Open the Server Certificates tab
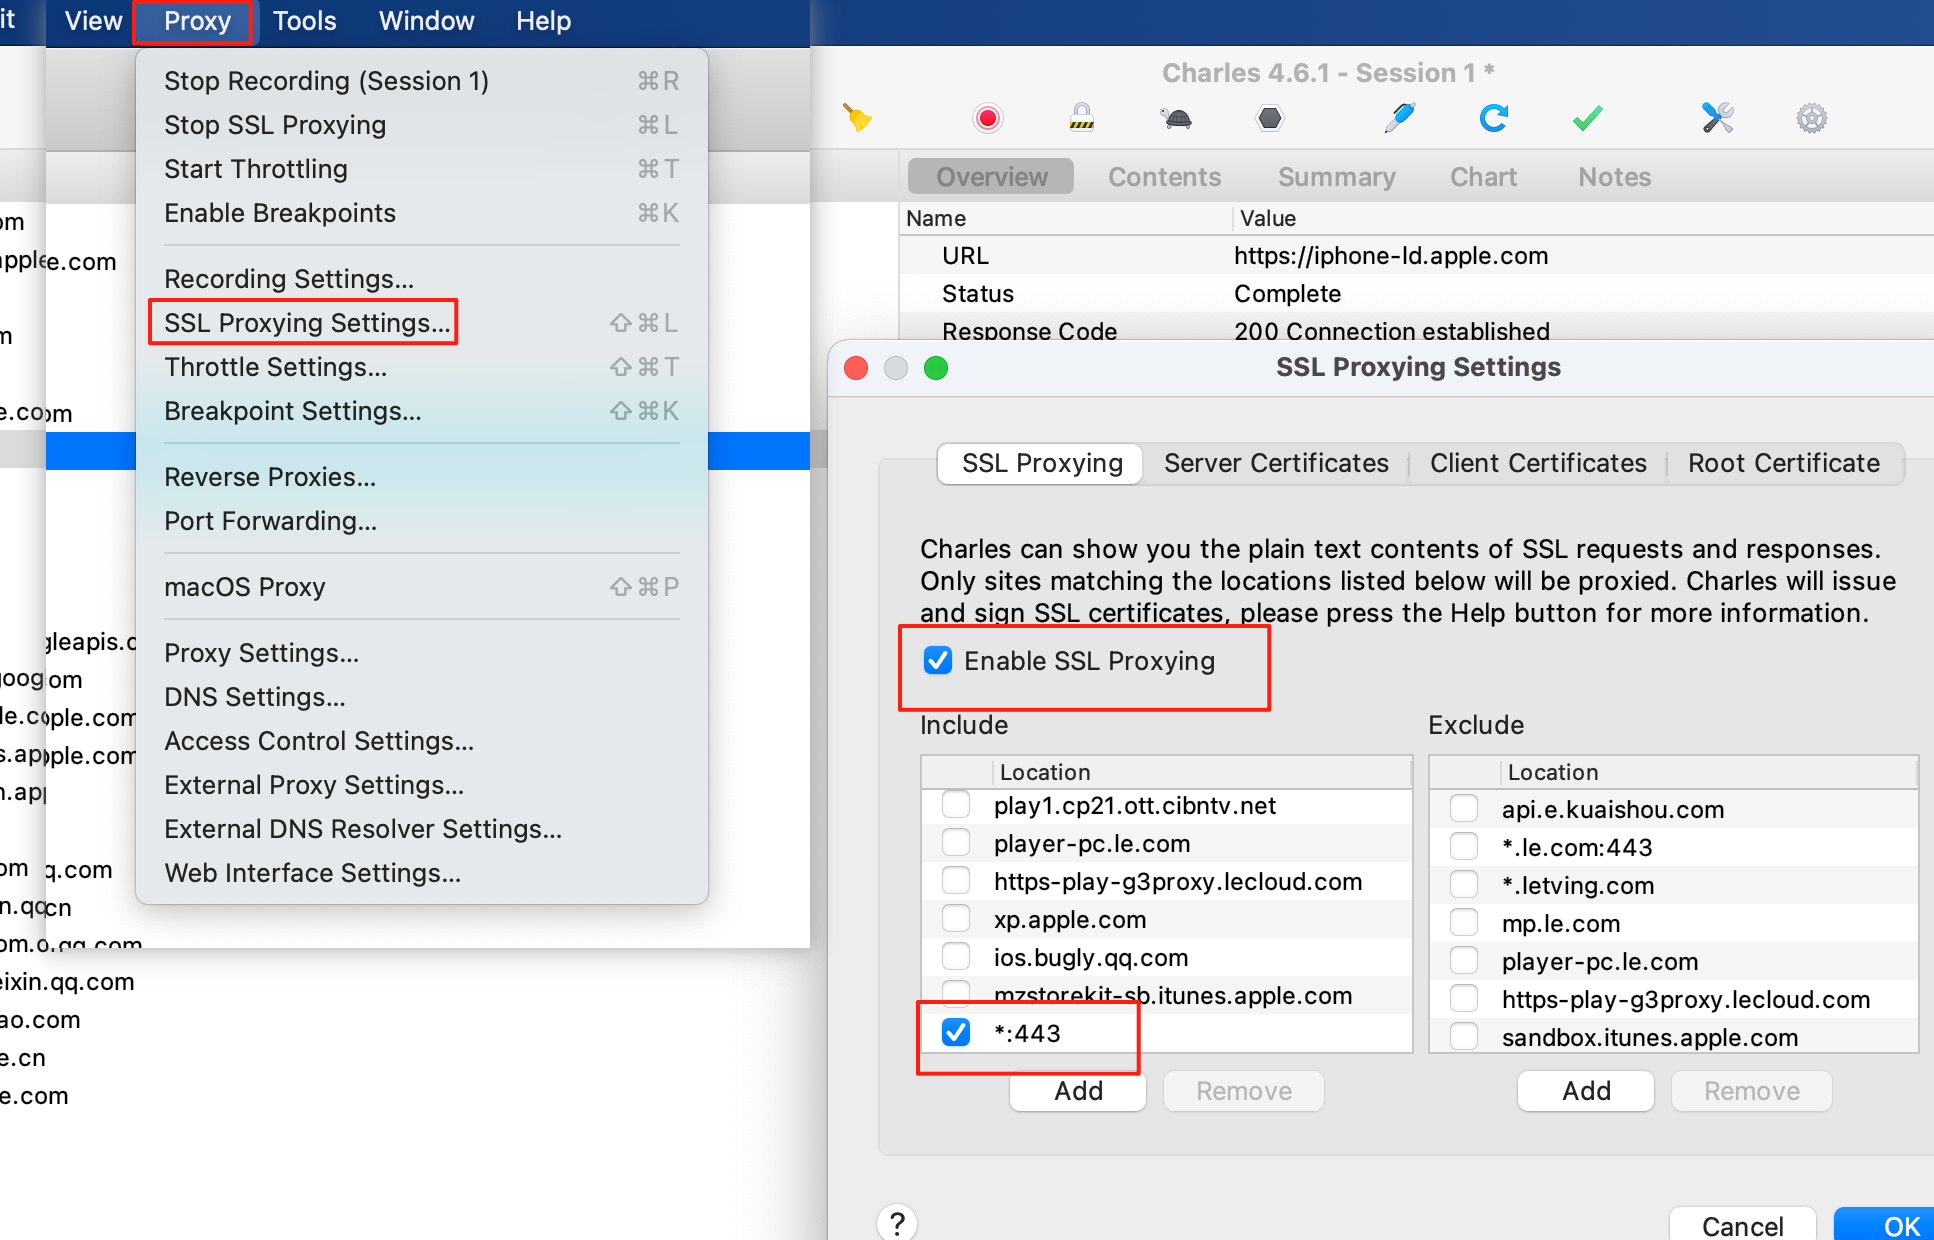The width and height of the screenshot is (1934, 1240). [1276, 463]
